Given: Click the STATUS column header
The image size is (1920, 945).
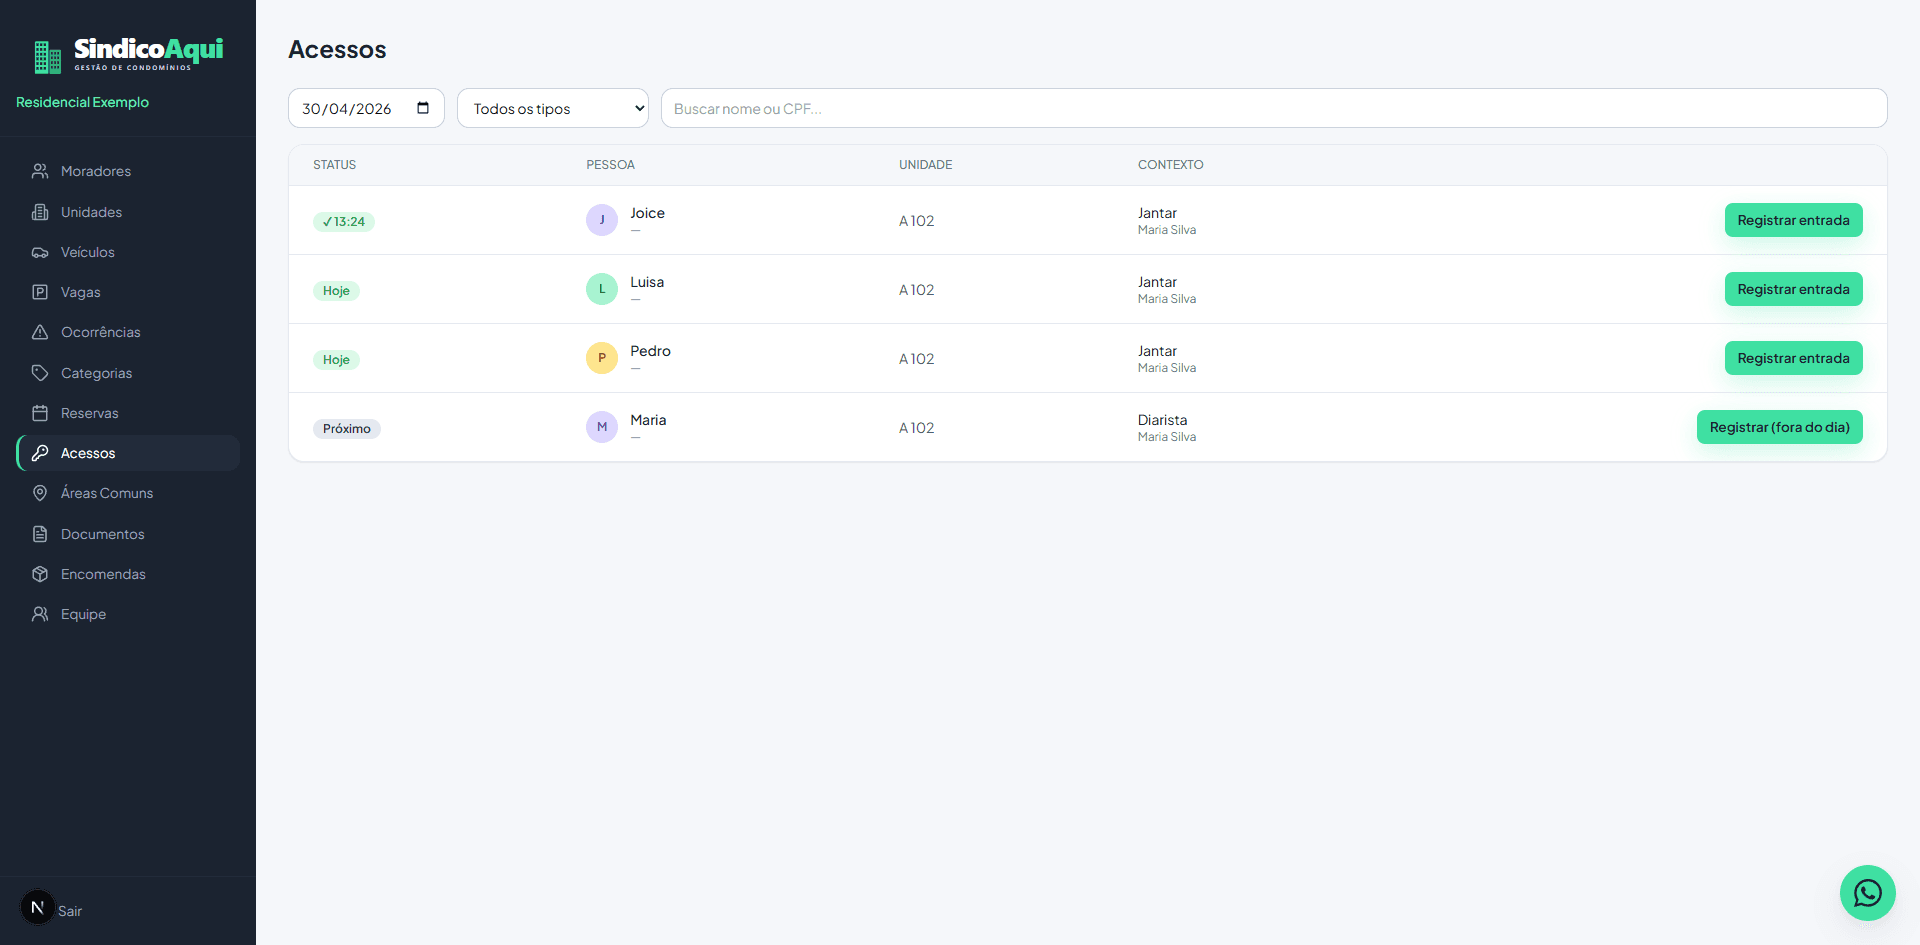Looking at the screenshot, I should tap(334, 165).
